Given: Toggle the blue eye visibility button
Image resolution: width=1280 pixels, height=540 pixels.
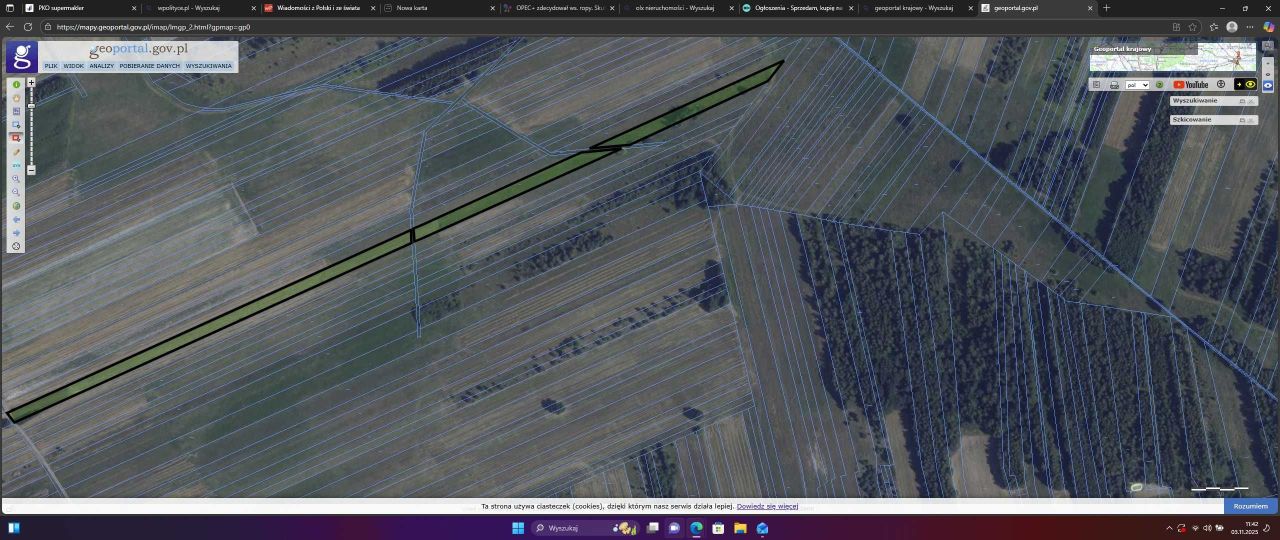Looking at the screenshot, I should pos(1268,86).
